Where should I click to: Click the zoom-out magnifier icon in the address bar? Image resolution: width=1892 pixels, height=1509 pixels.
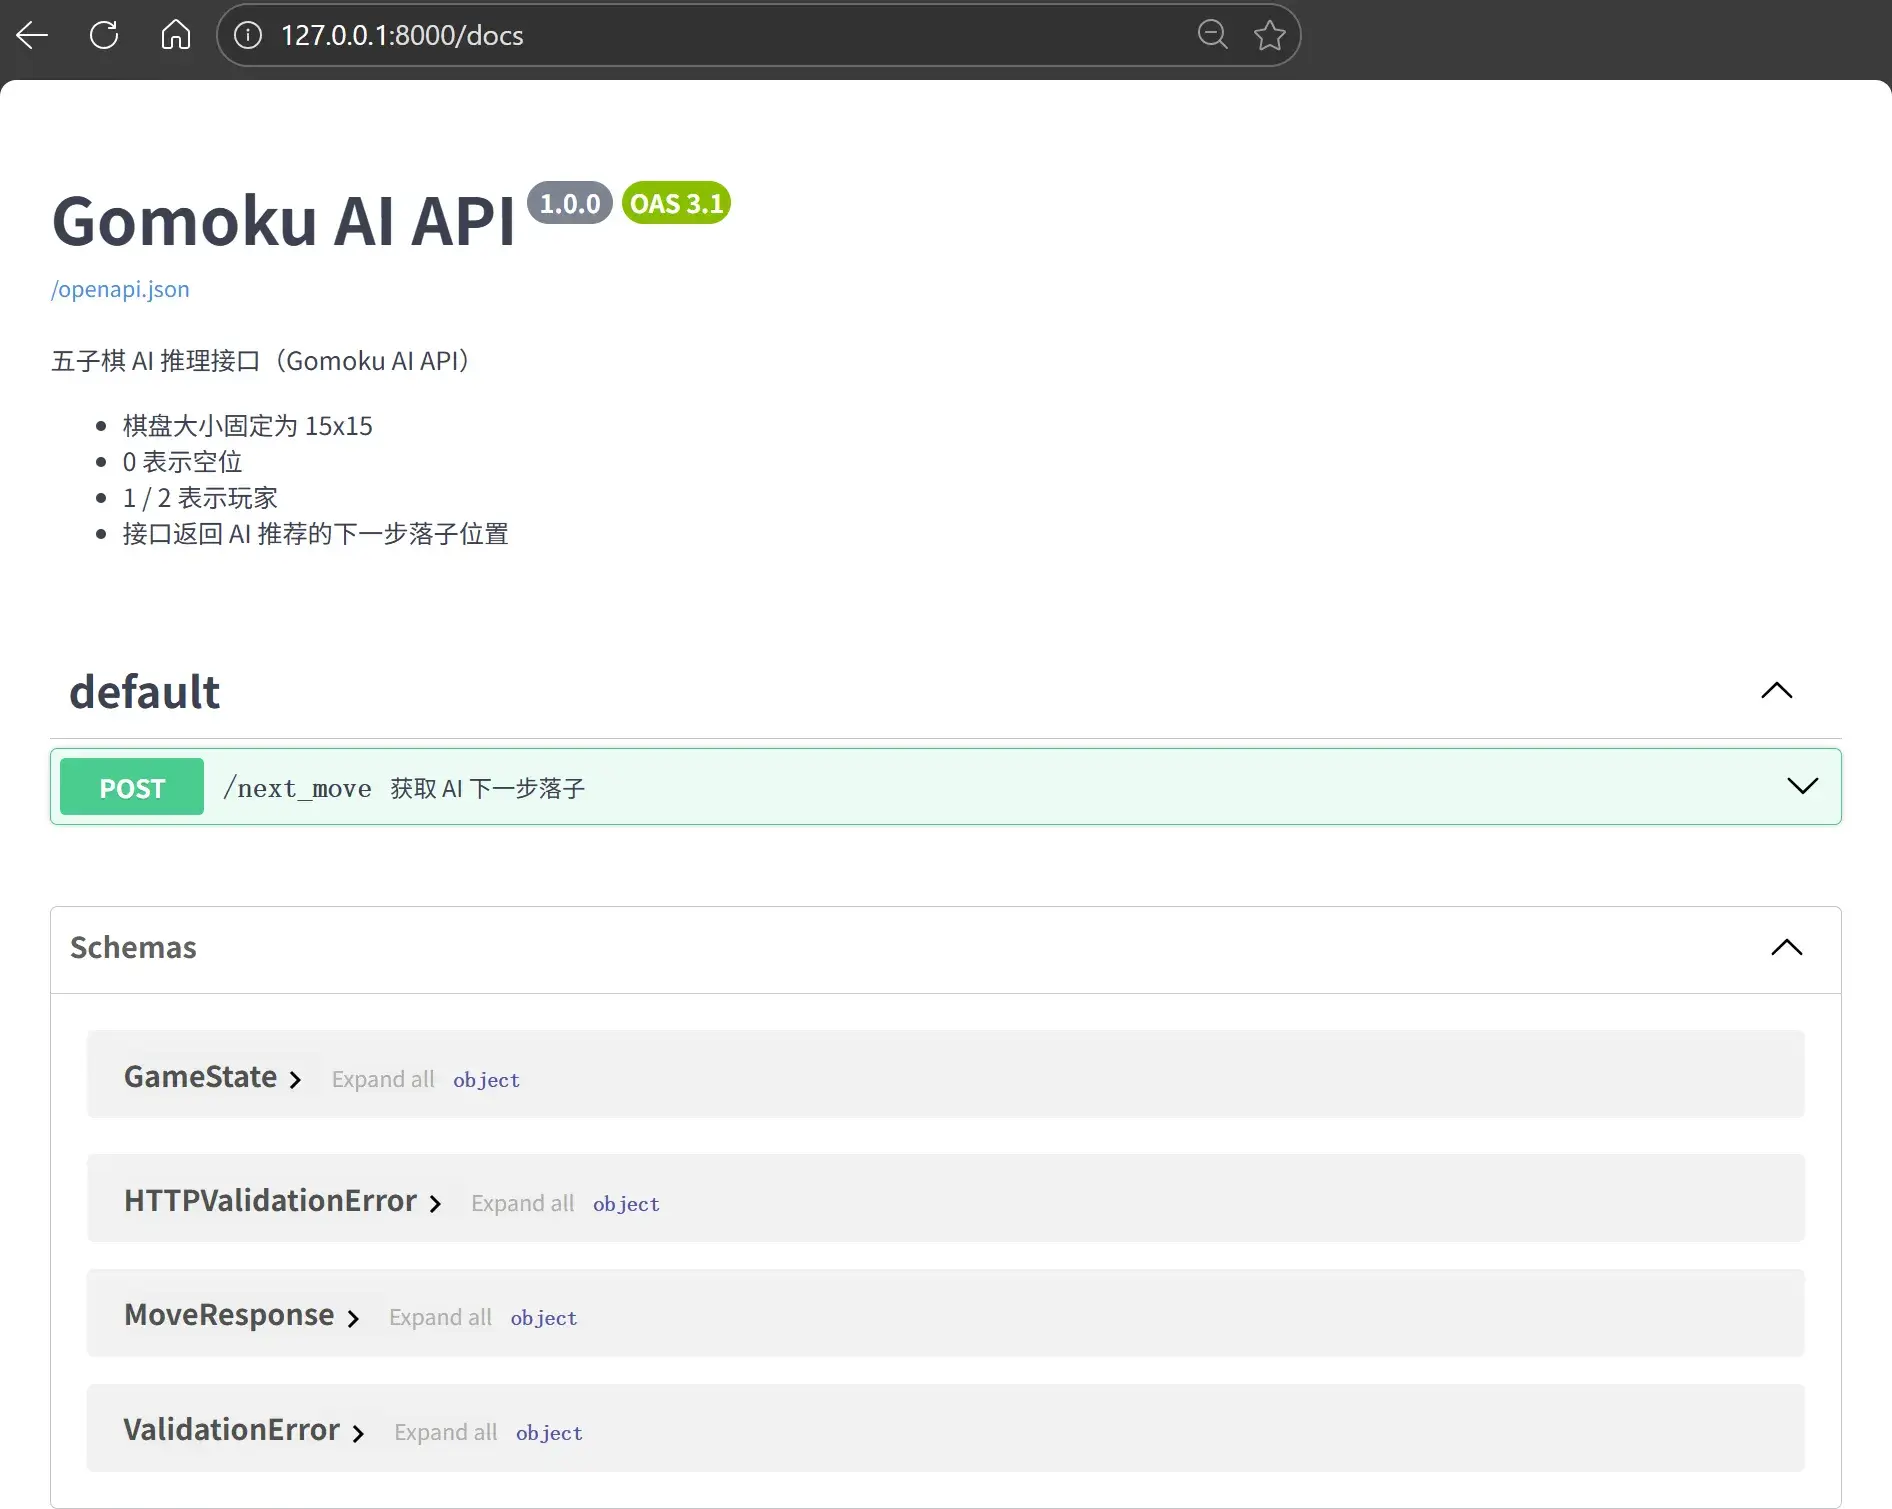(1211, 34)
